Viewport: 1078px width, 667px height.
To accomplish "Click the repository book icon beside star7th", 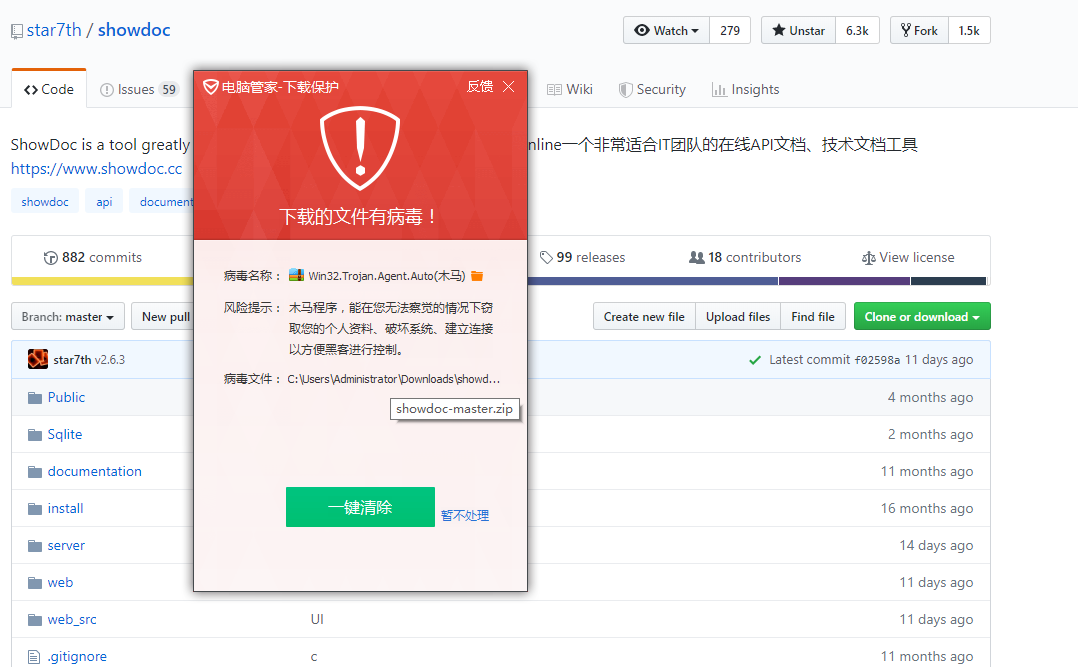I will click(x=16, y=31).
